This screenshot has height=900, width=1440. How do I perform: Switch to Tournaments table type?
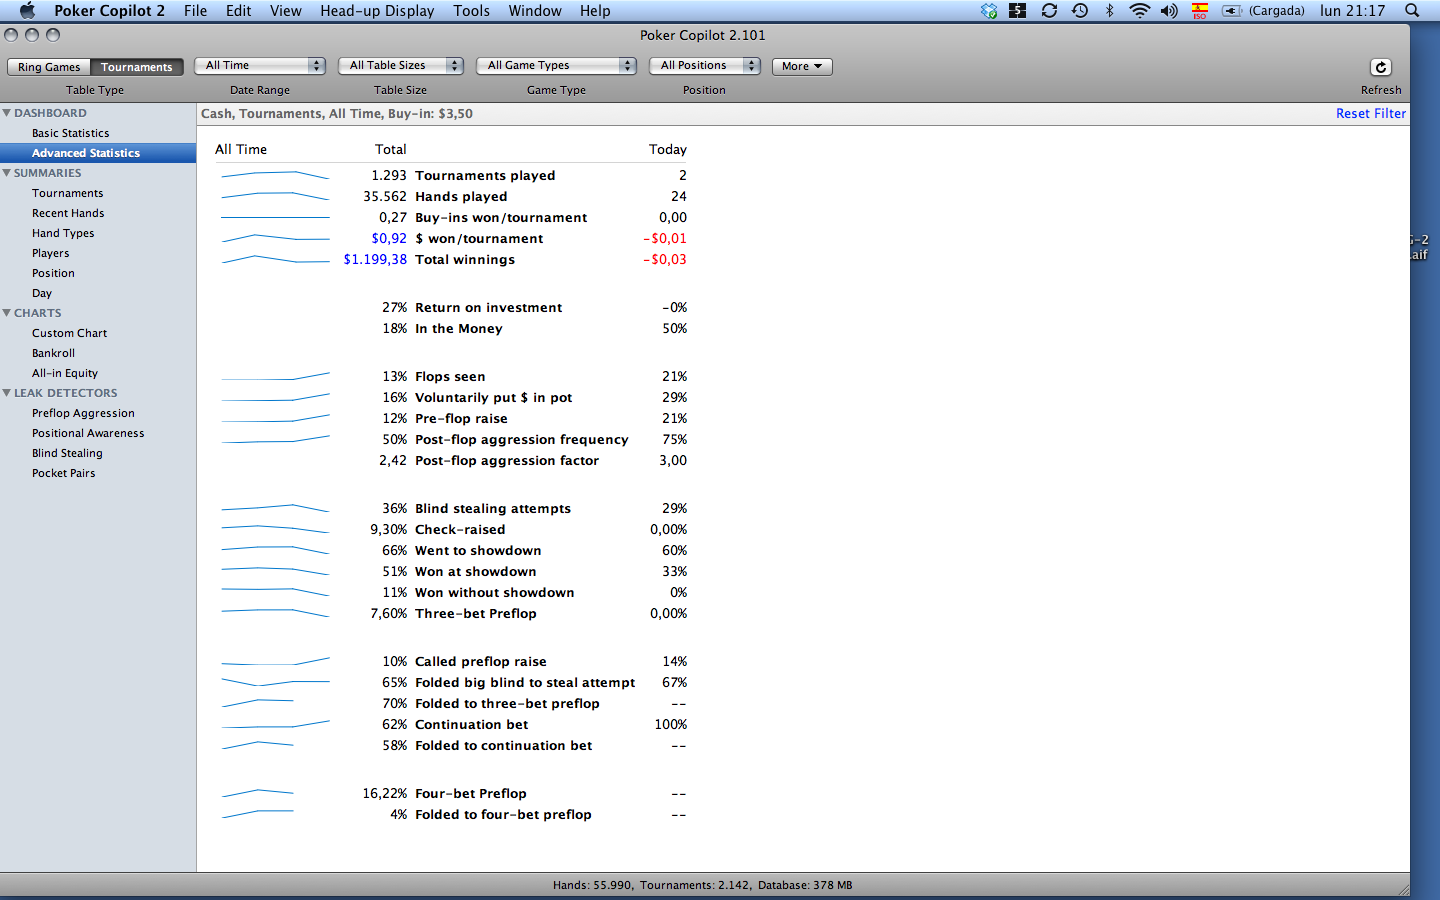pyautogui.click(x=137, y=67)
